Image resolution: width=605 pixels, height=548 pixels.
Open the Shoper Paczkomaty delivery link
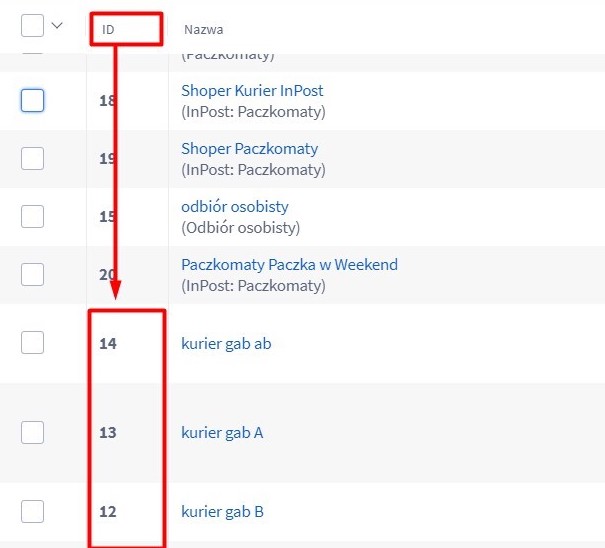coord(249,149)
